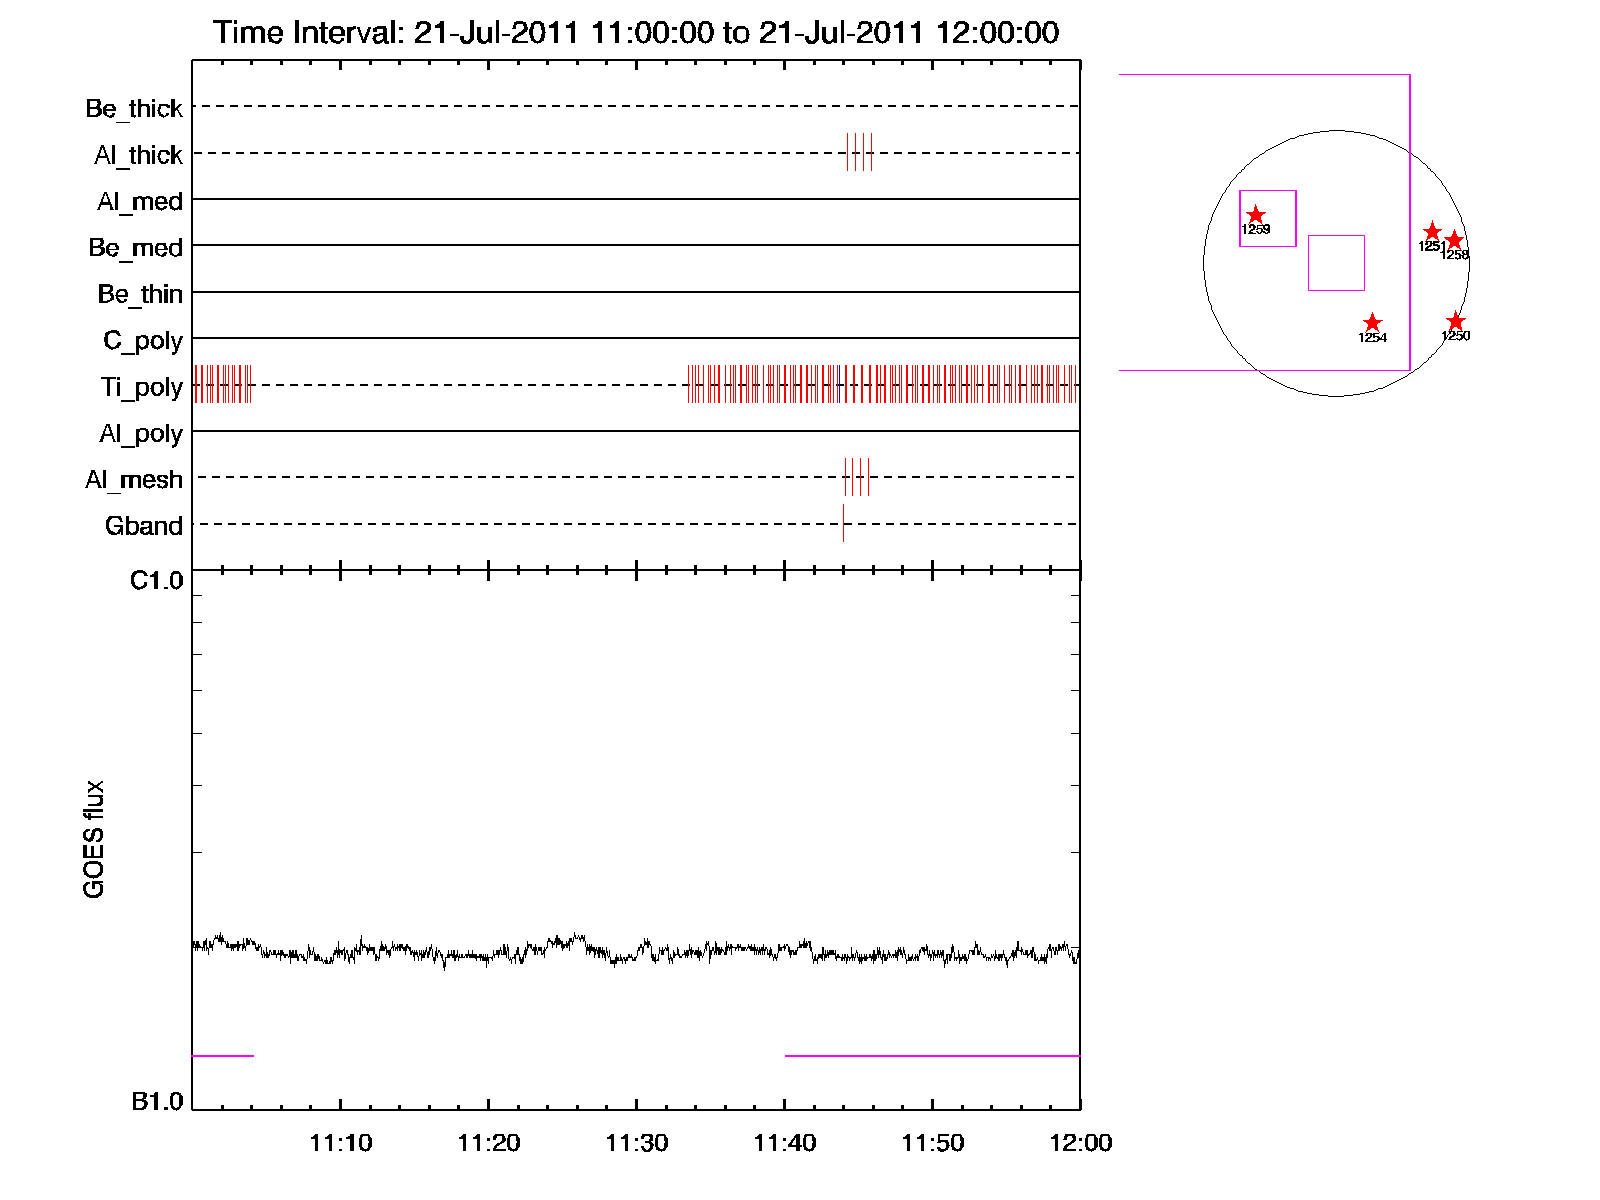Click the C_poly filter label
1600x1200 pixels.
tap(143, 341)
